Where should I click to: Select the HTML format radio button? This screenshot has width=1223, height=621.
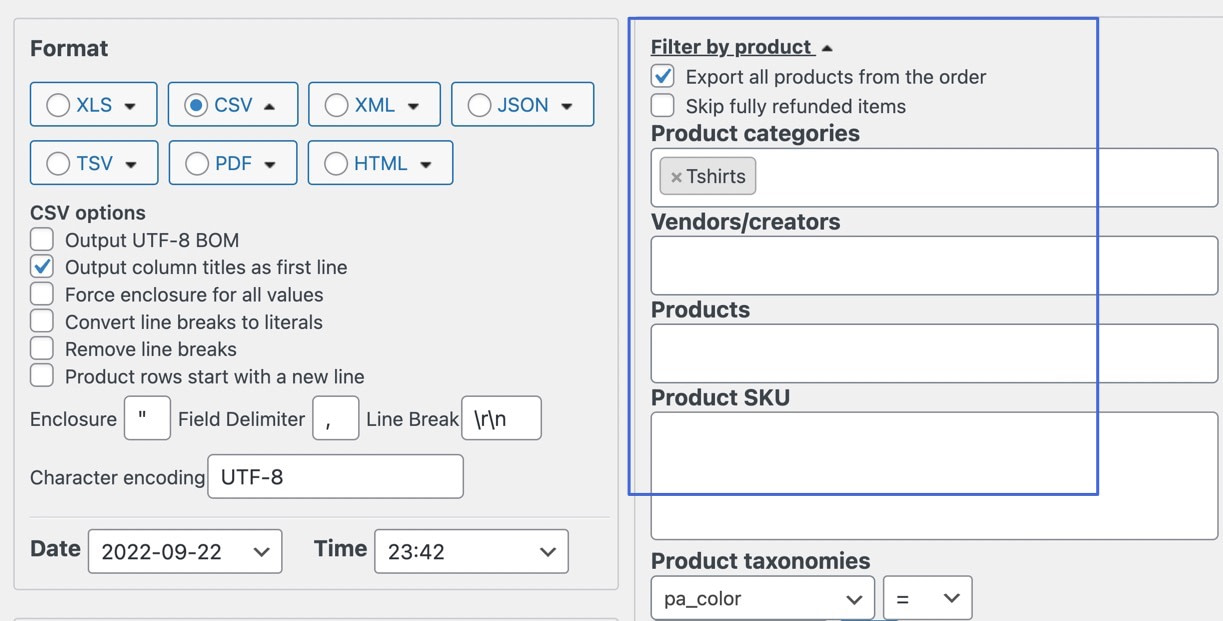pos(336,163)
